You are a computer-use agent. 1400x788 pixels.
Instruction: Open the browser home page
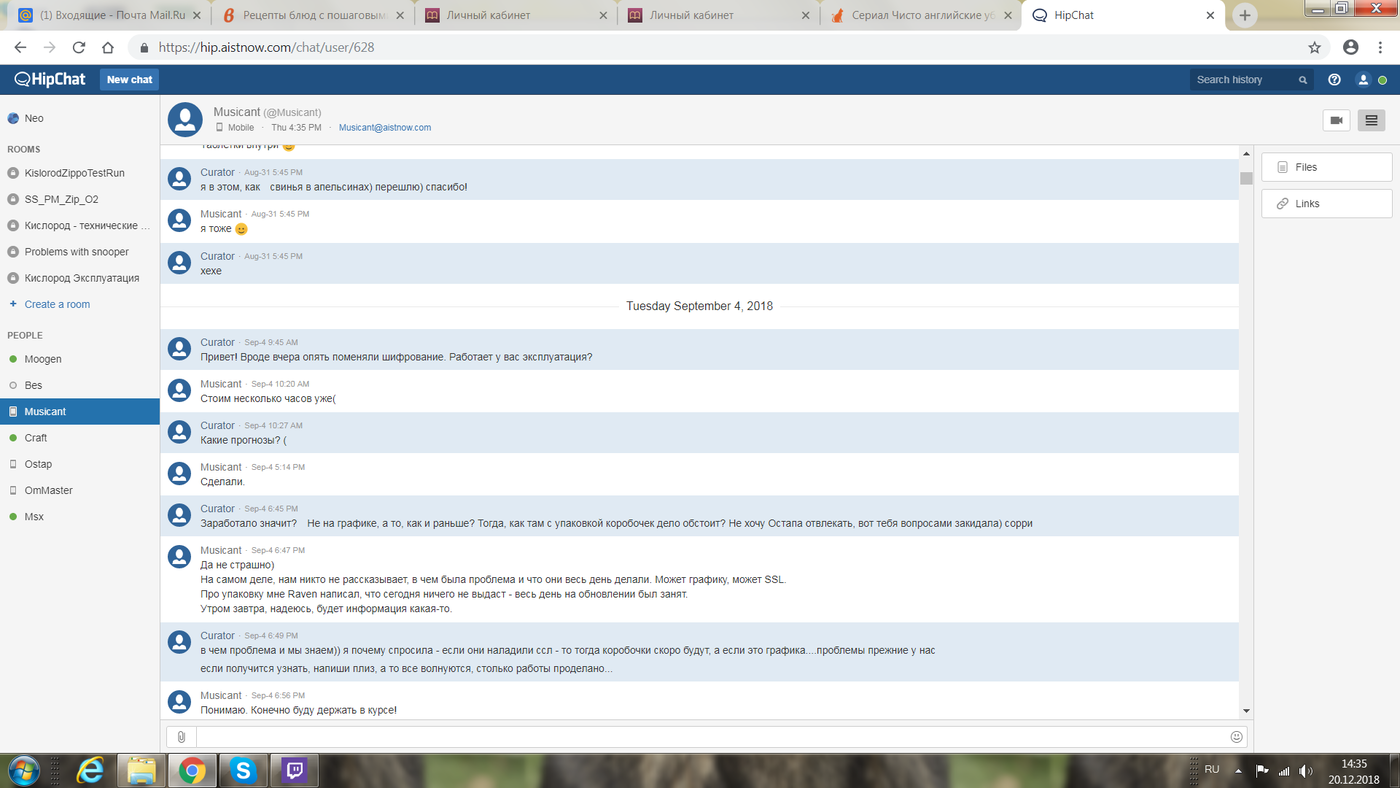tap(108, 47)
